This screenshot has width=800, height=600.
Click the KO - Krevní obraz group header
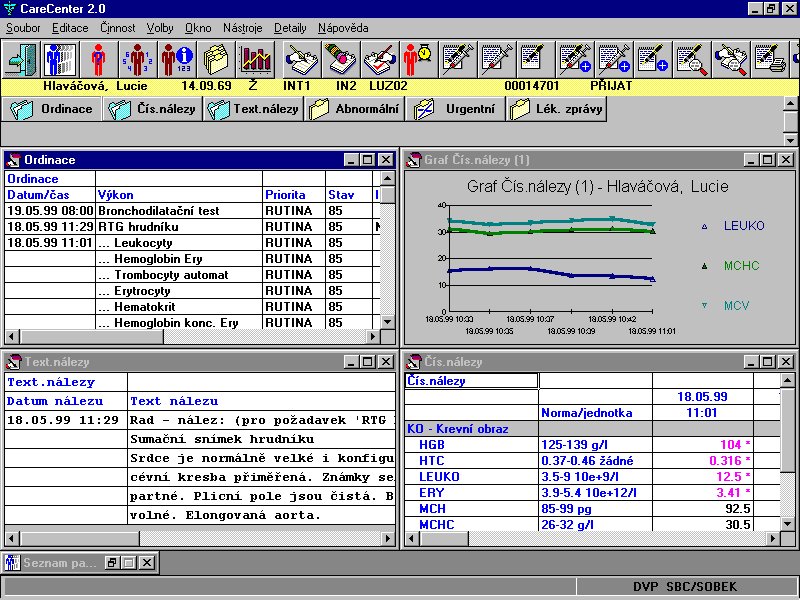[x=458, y=429]
